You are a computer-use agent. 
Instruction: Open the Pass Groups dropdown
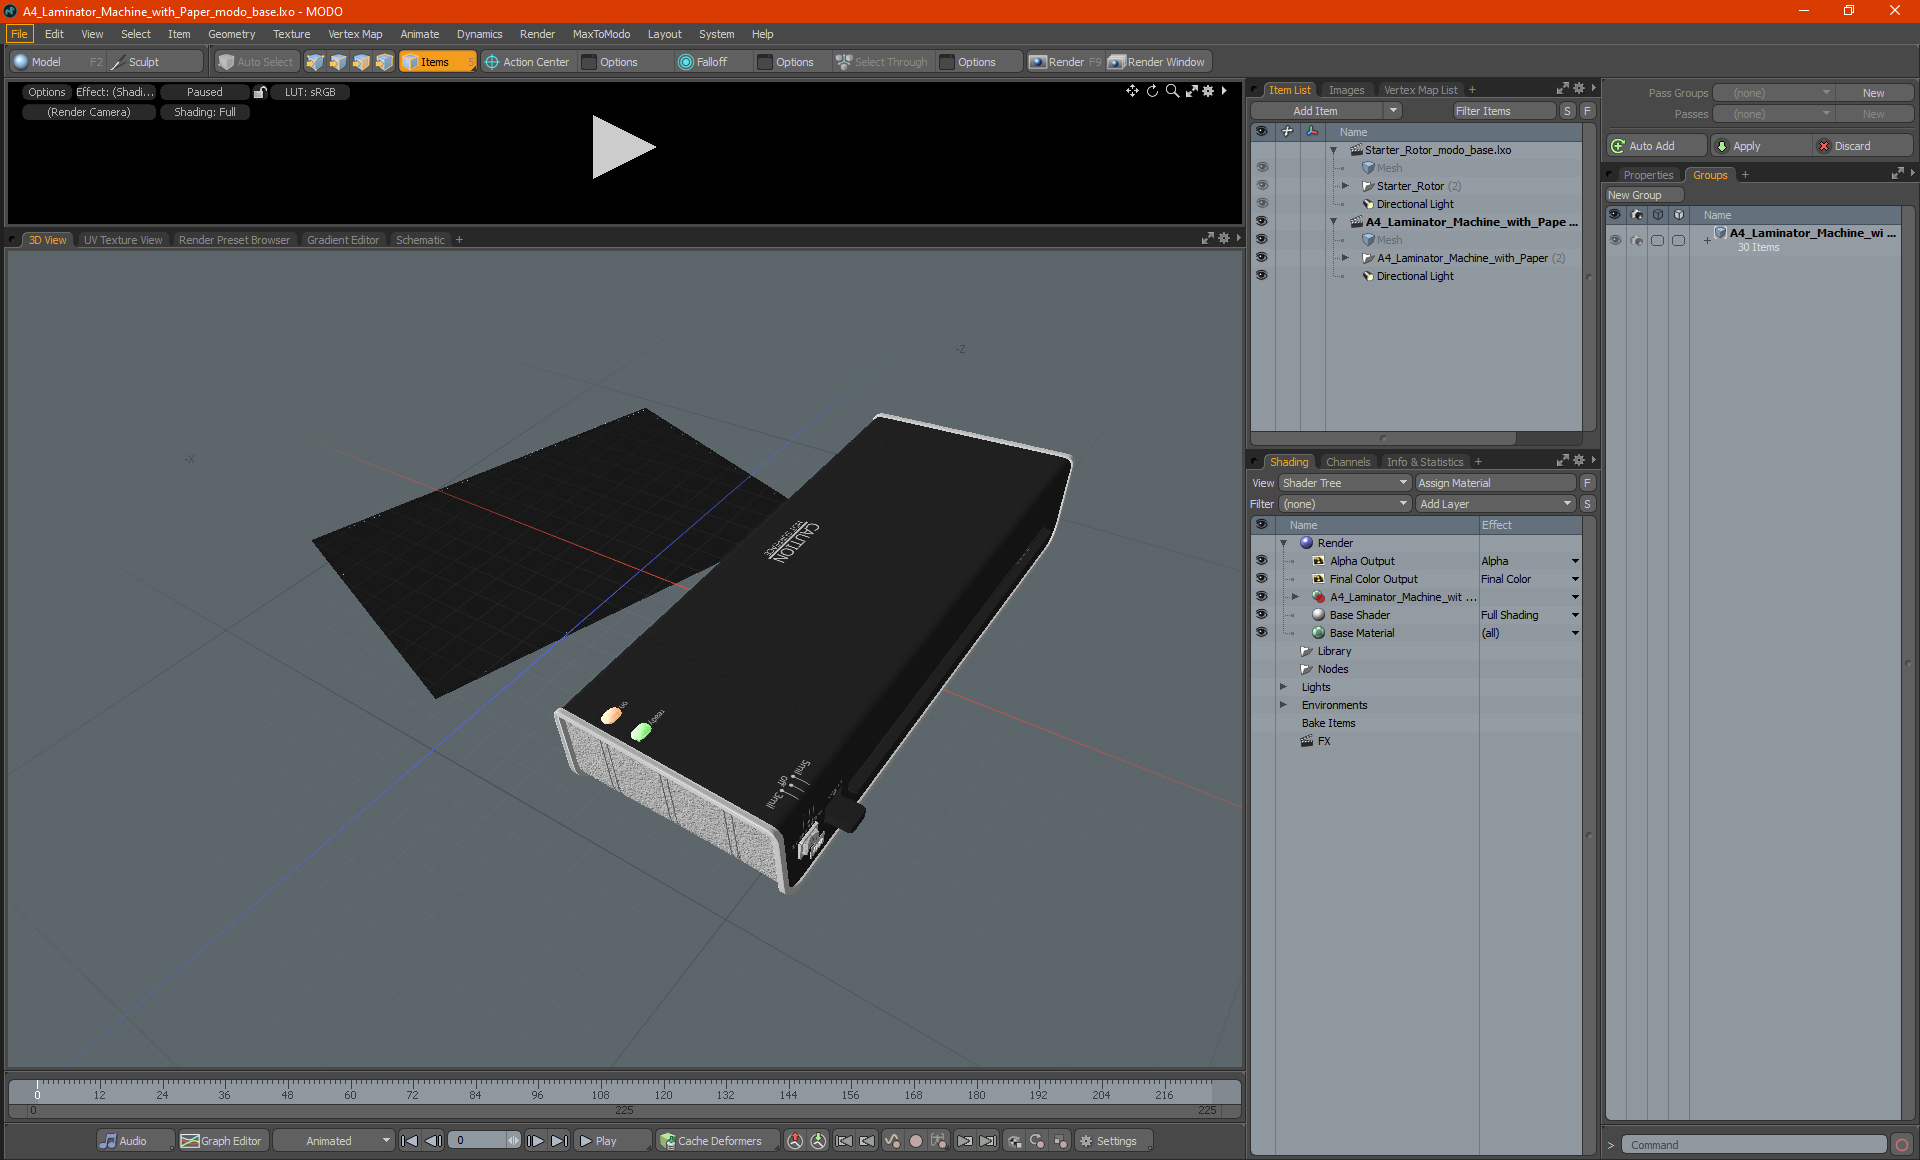tap(1773, 93)
